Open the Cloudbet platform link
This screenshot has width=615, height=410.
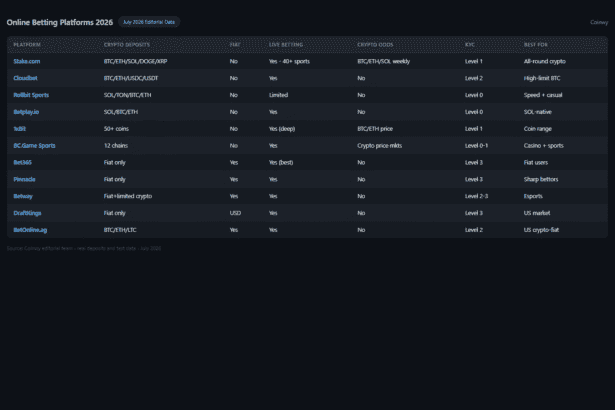[x=25, y=78]
